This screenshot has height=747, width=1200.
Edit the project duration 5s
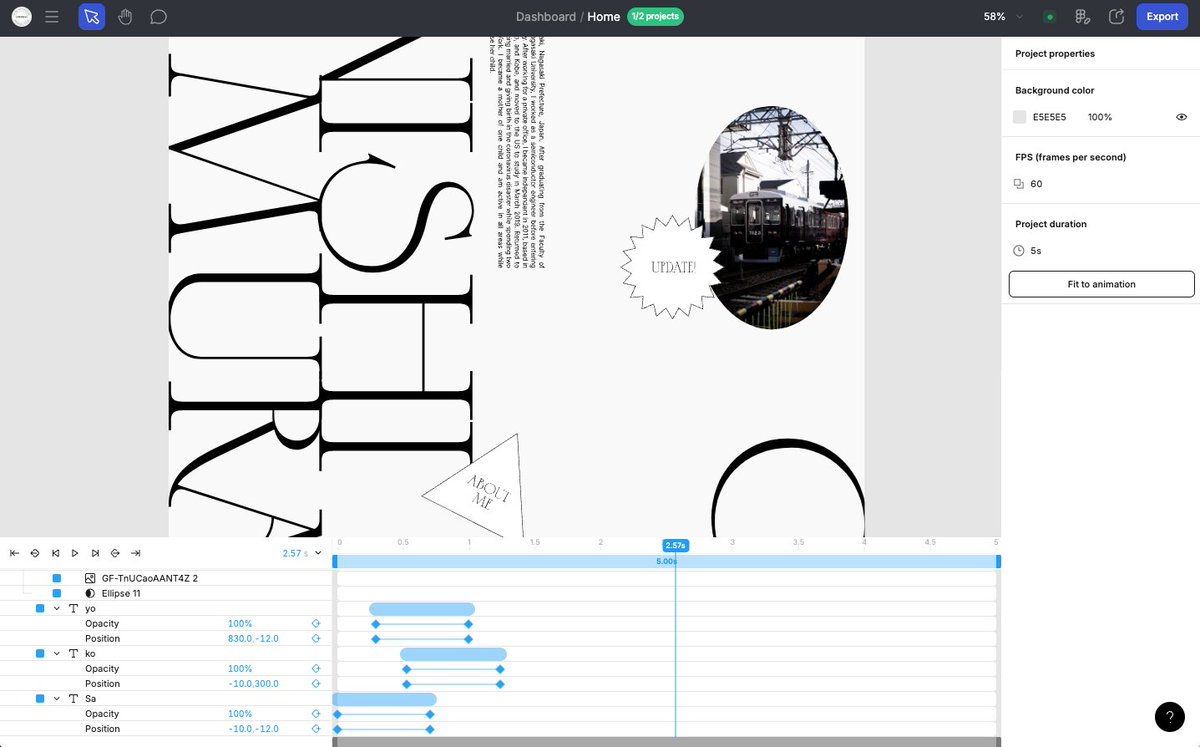point(1036,251)
